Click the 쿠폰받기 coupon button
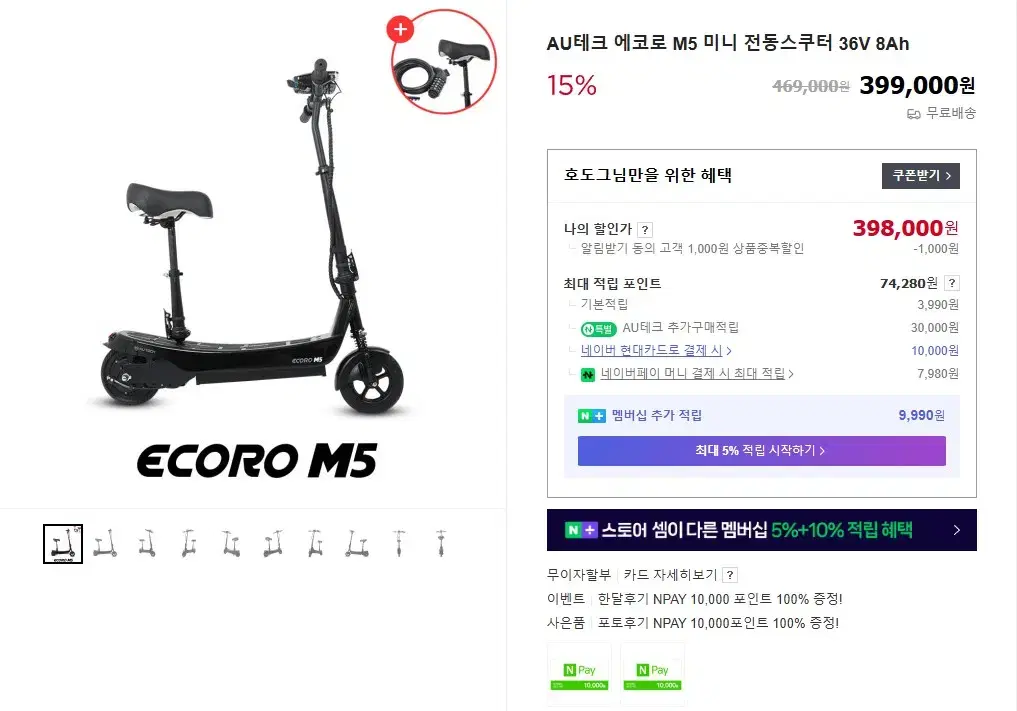The width and height of the screenshot is (1017, 711). (920, 176)
